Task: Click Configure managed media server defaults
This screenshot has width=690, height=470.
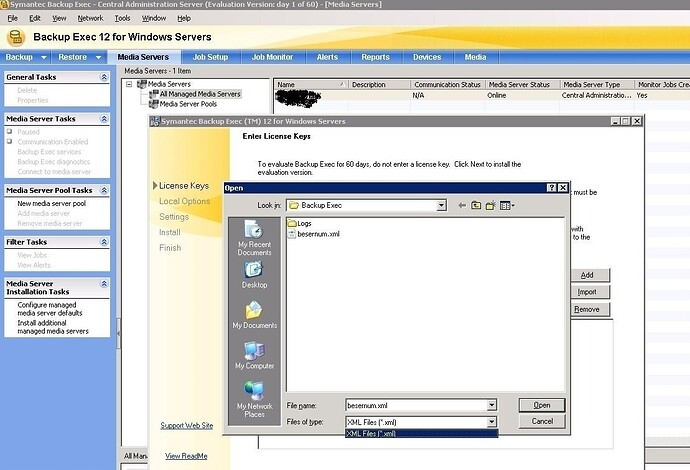Action: tap(50, 309)
